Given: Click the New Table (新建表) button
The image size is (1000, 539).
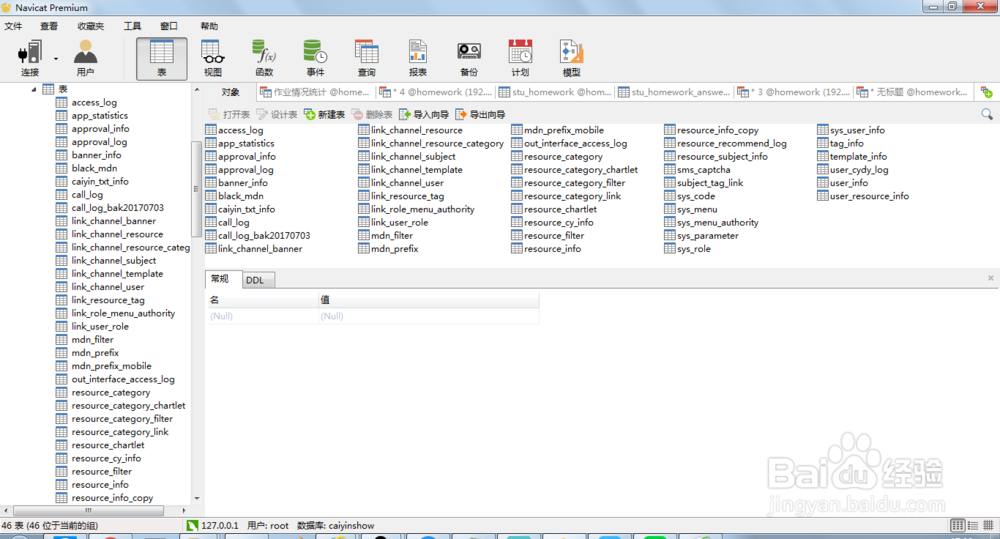Looking at the screenshot, I should click(x=325, y=114).
